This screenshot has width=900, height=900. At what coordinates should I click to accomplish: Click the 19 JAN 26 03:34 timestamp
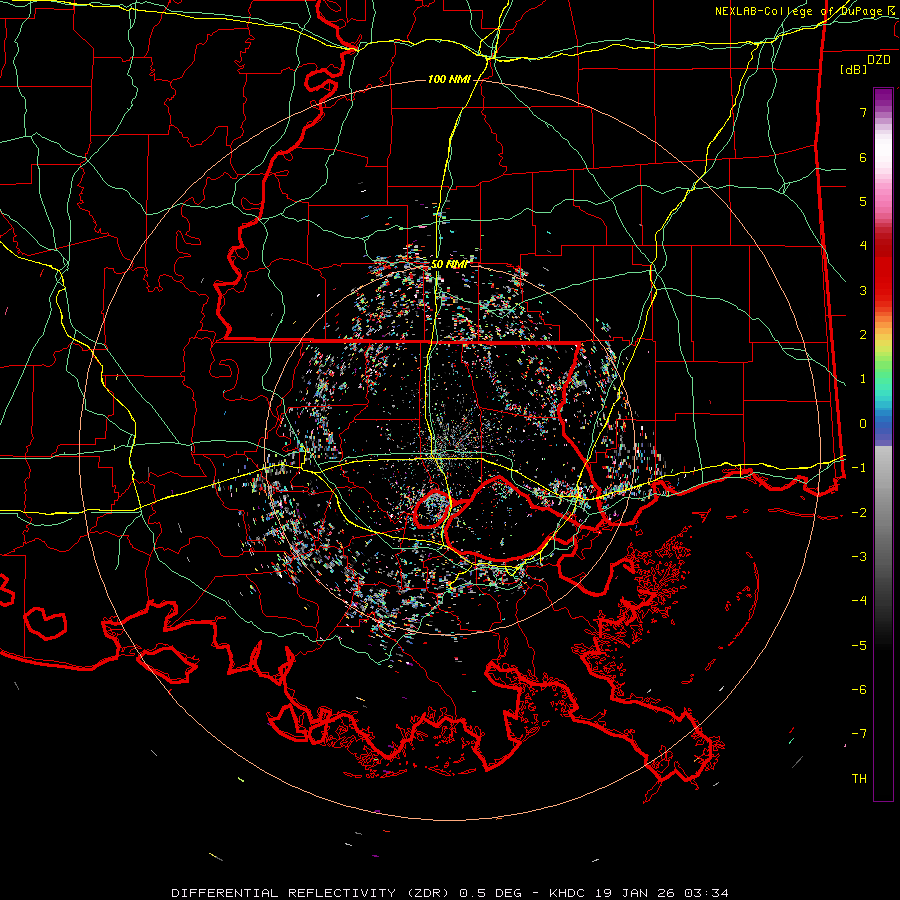tap(662, 893)
